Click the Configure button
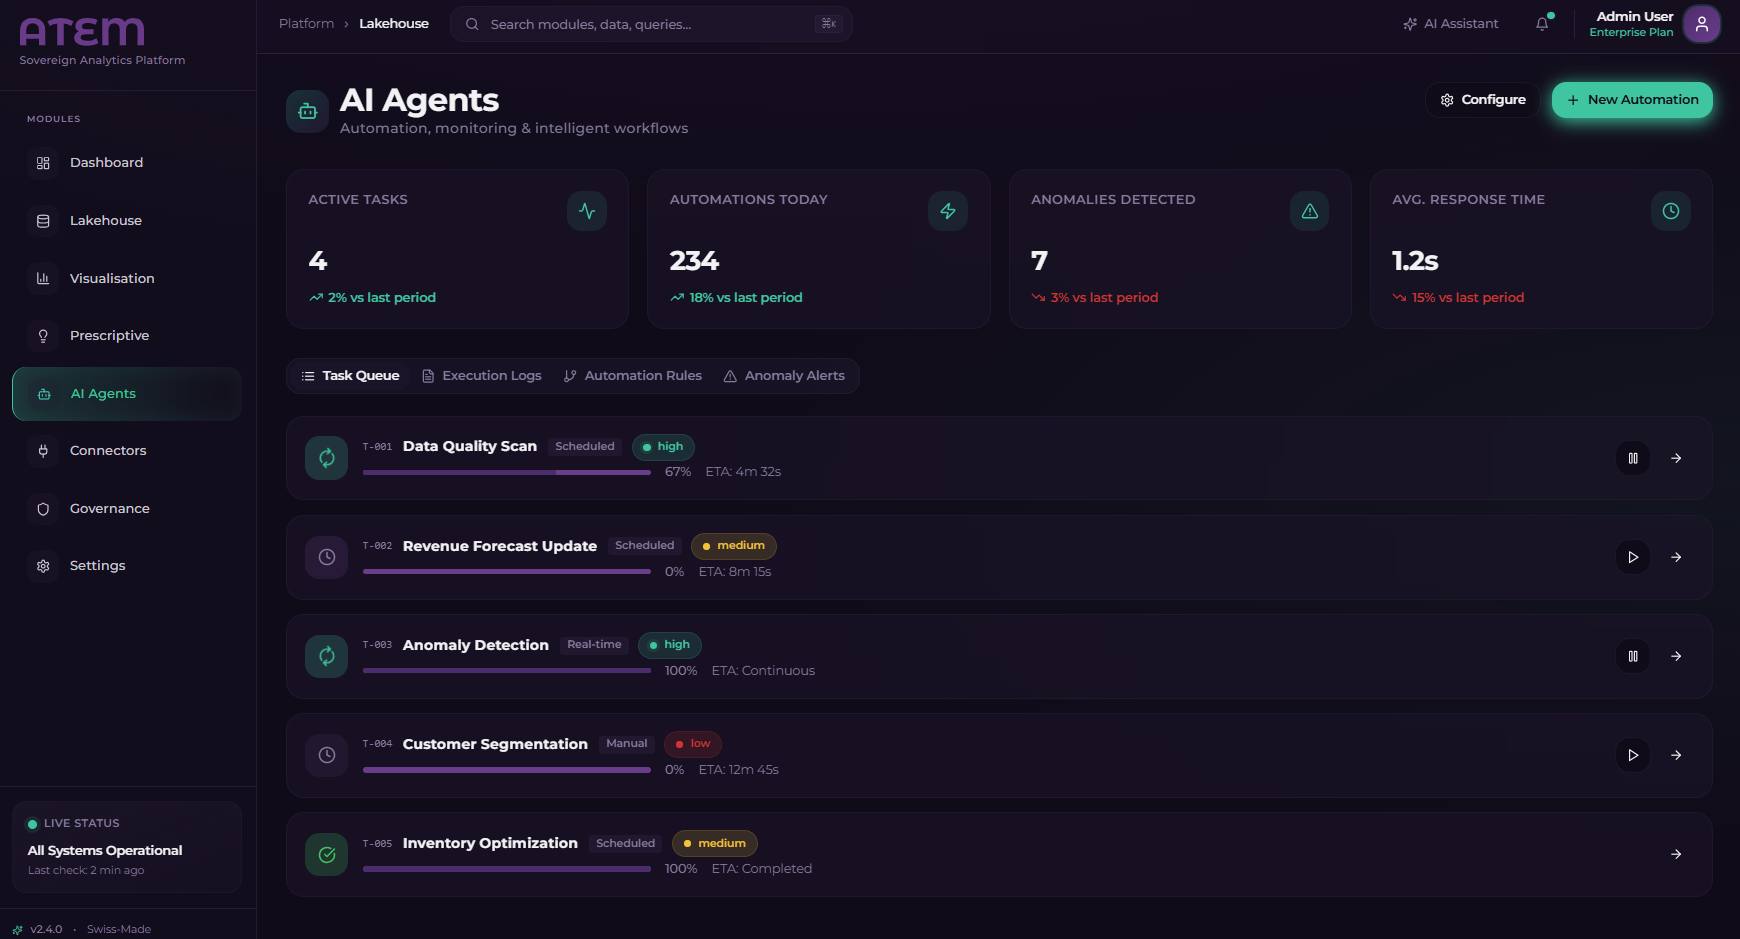Viewport: 1740px width, 939px height. click(1483, 100)
